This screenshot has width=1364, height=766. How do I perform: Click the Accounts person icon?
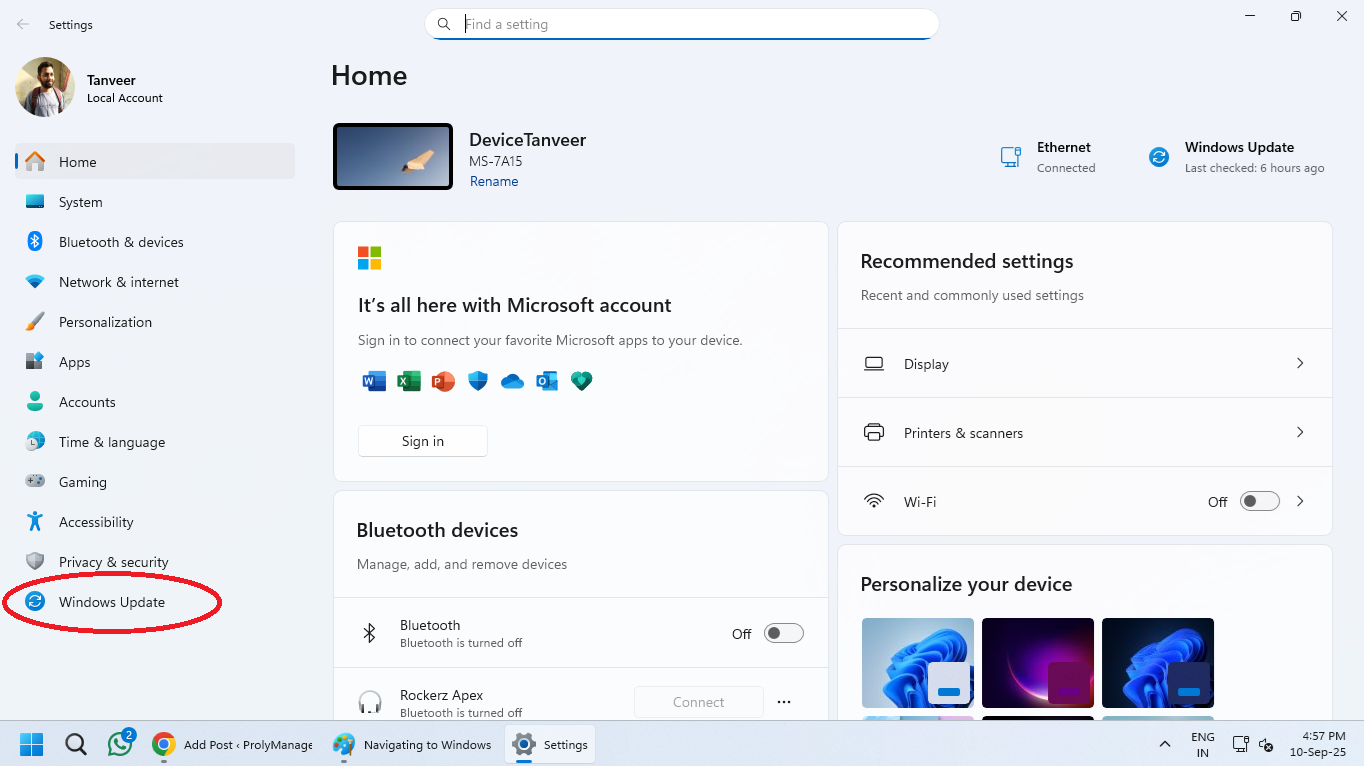35,401
